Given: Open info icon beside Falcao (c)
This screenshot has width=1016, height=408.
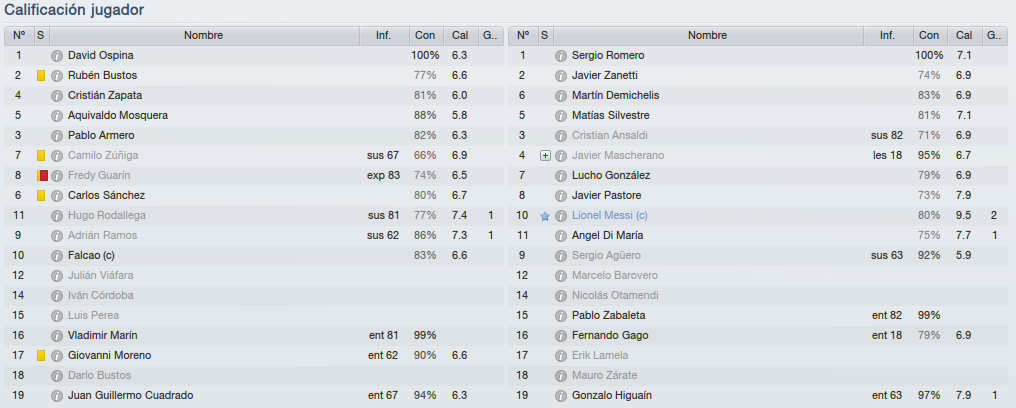Looking at the screenshot, I should click(57, 256).
